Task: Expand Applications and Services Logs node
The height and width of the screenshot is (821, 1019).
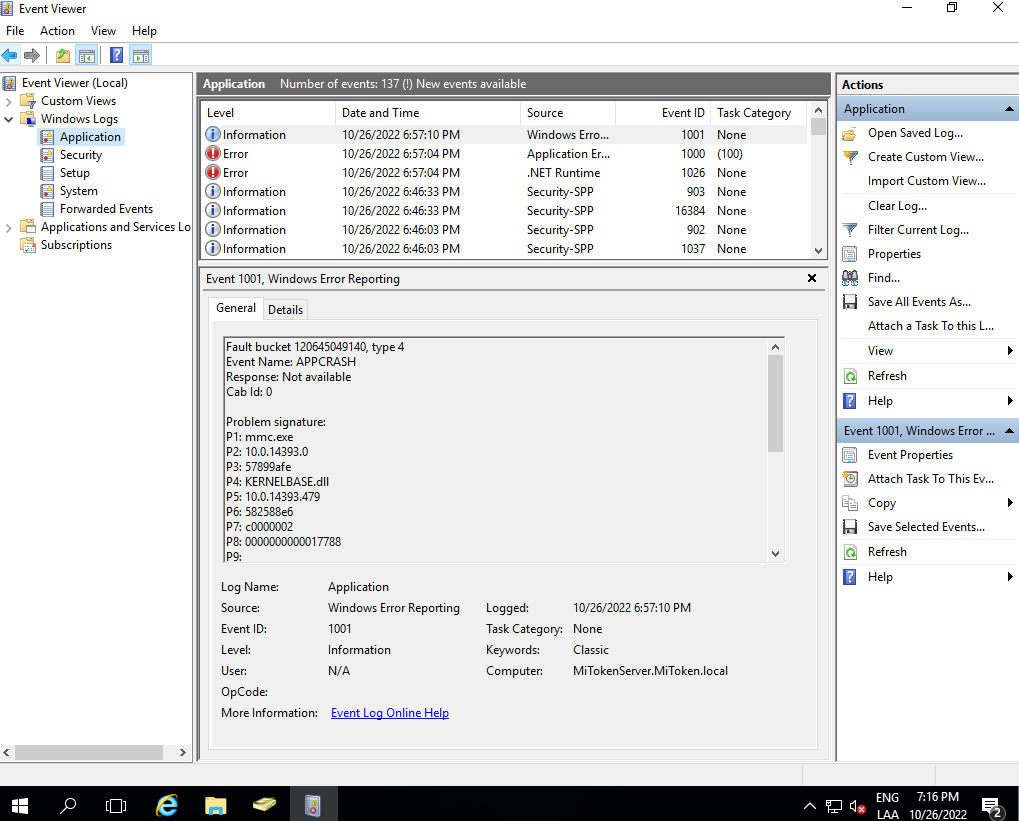Action: click(8, 228)
